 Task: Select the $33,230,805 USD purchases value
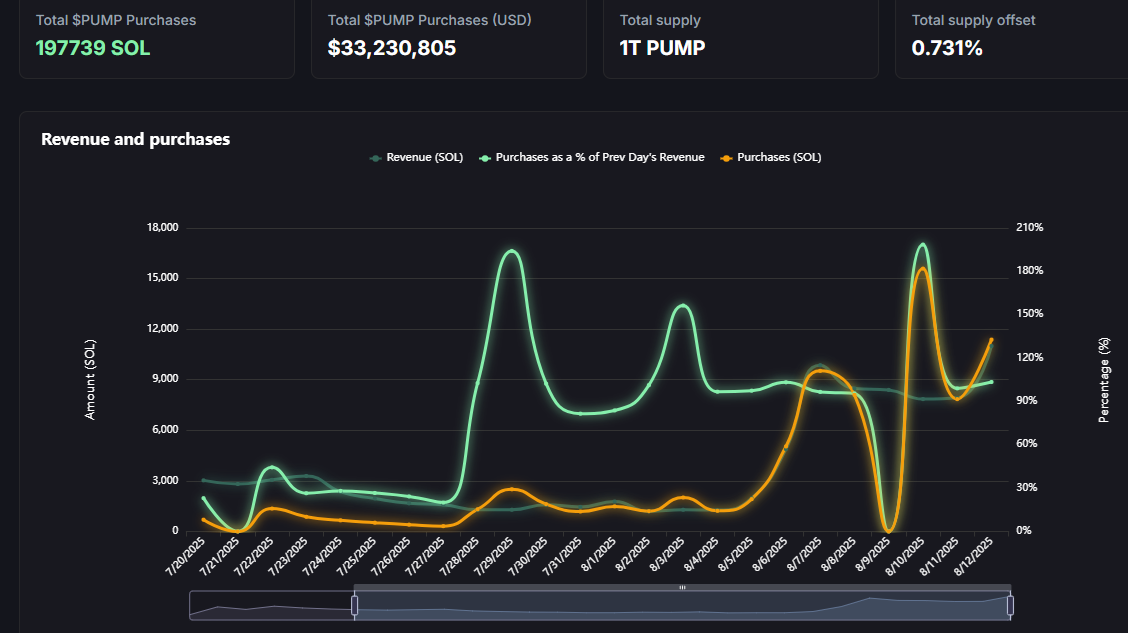(392, 47)
